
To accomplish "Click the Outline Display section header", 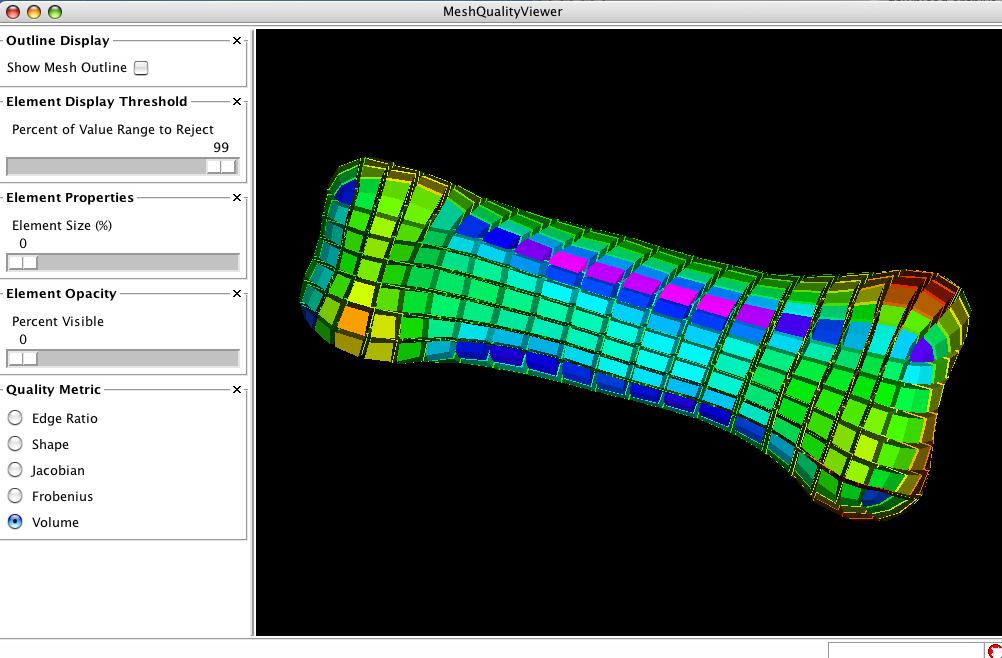I will coord(58,41).
